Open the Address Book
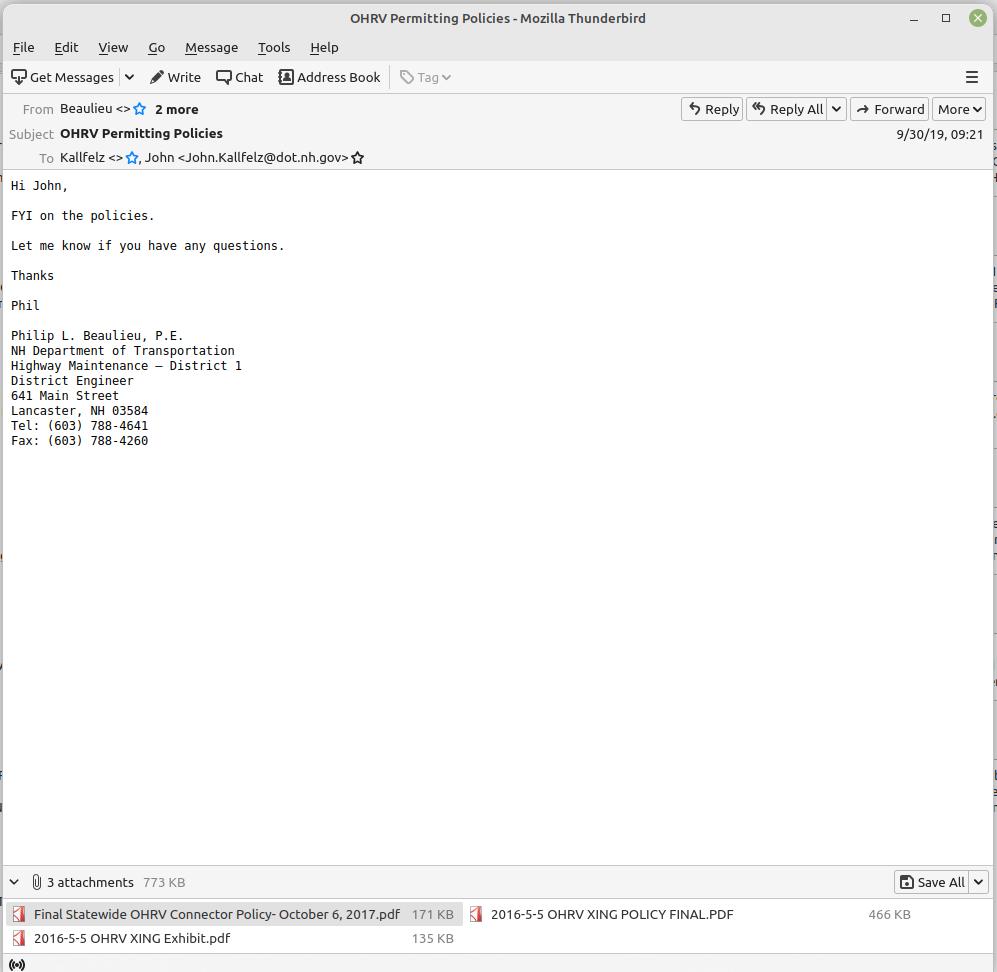 329,77
